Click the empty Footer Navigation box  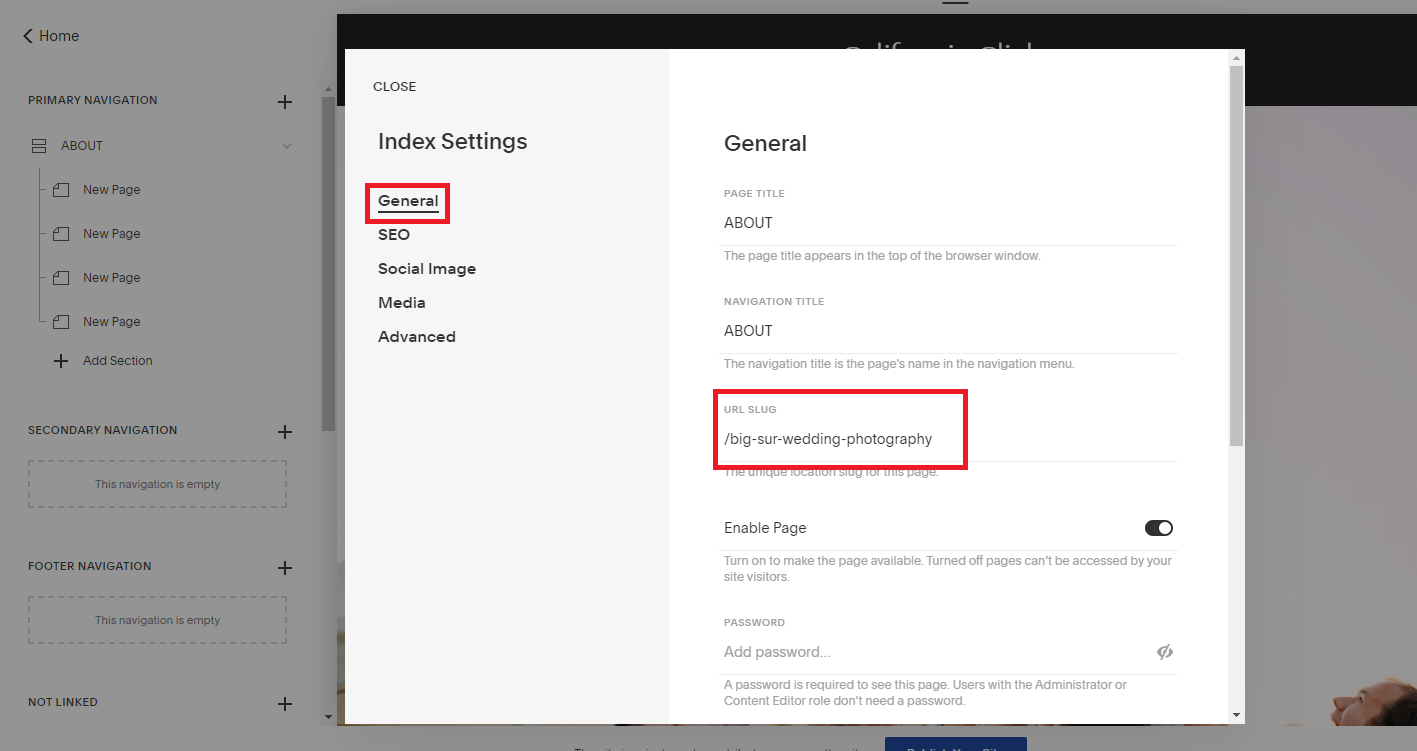pos(157,620)
